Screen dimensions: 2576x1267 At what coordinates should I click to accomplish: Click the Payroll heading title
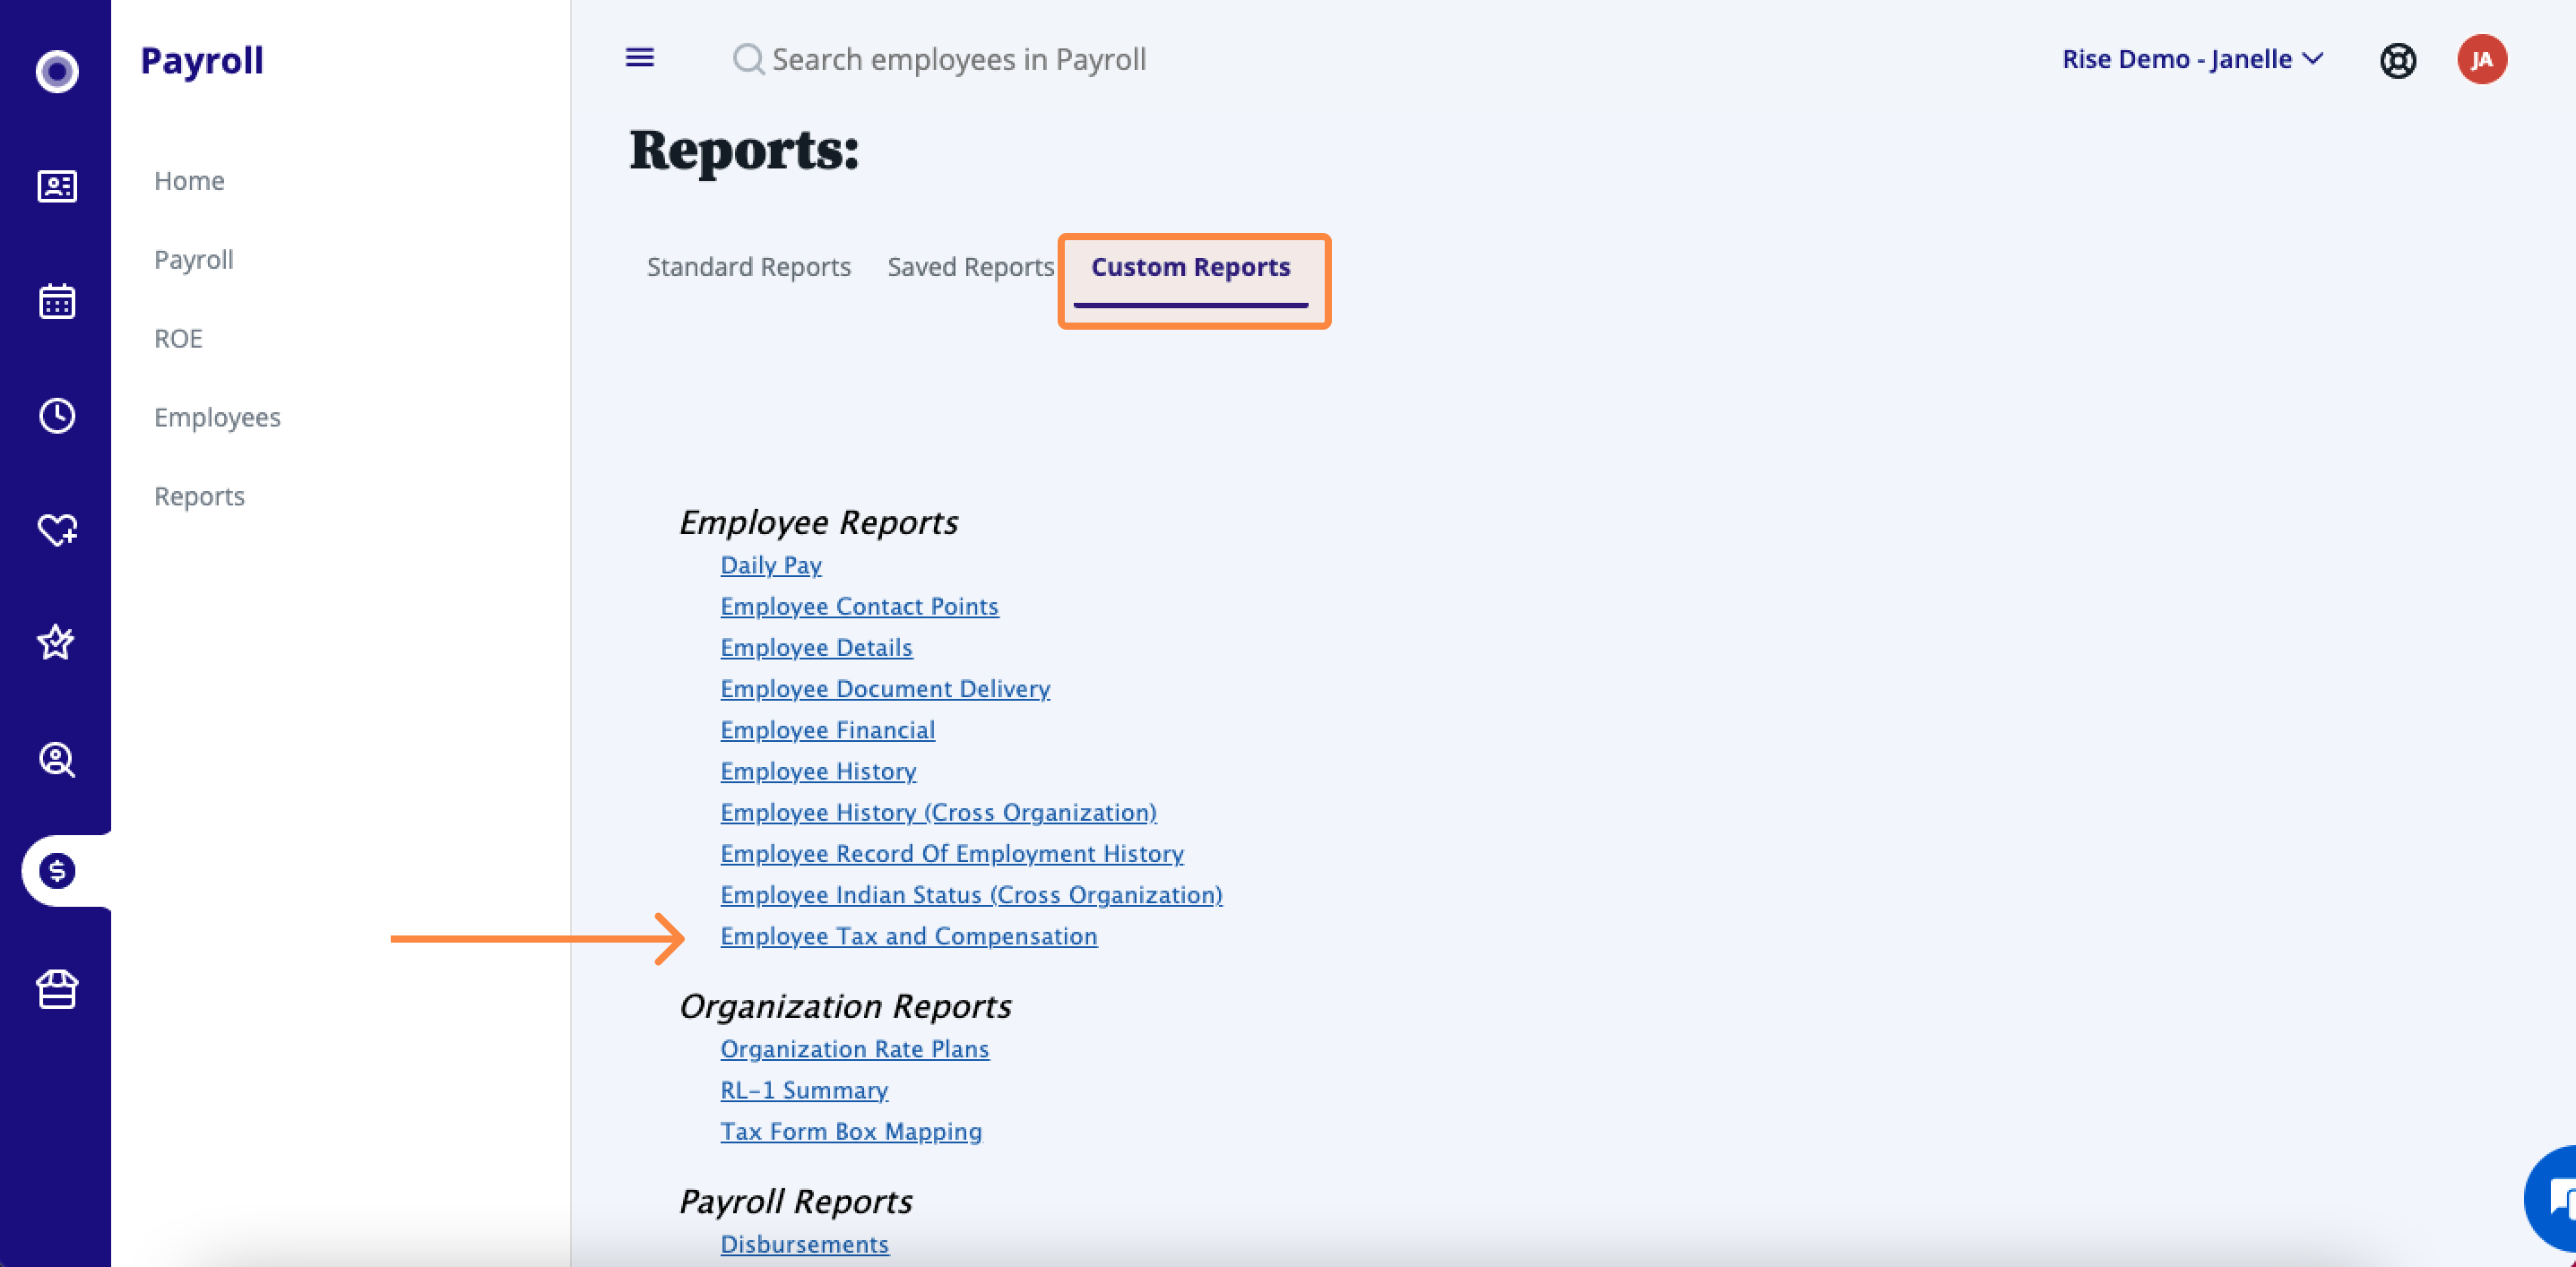[x=202, y=61]
